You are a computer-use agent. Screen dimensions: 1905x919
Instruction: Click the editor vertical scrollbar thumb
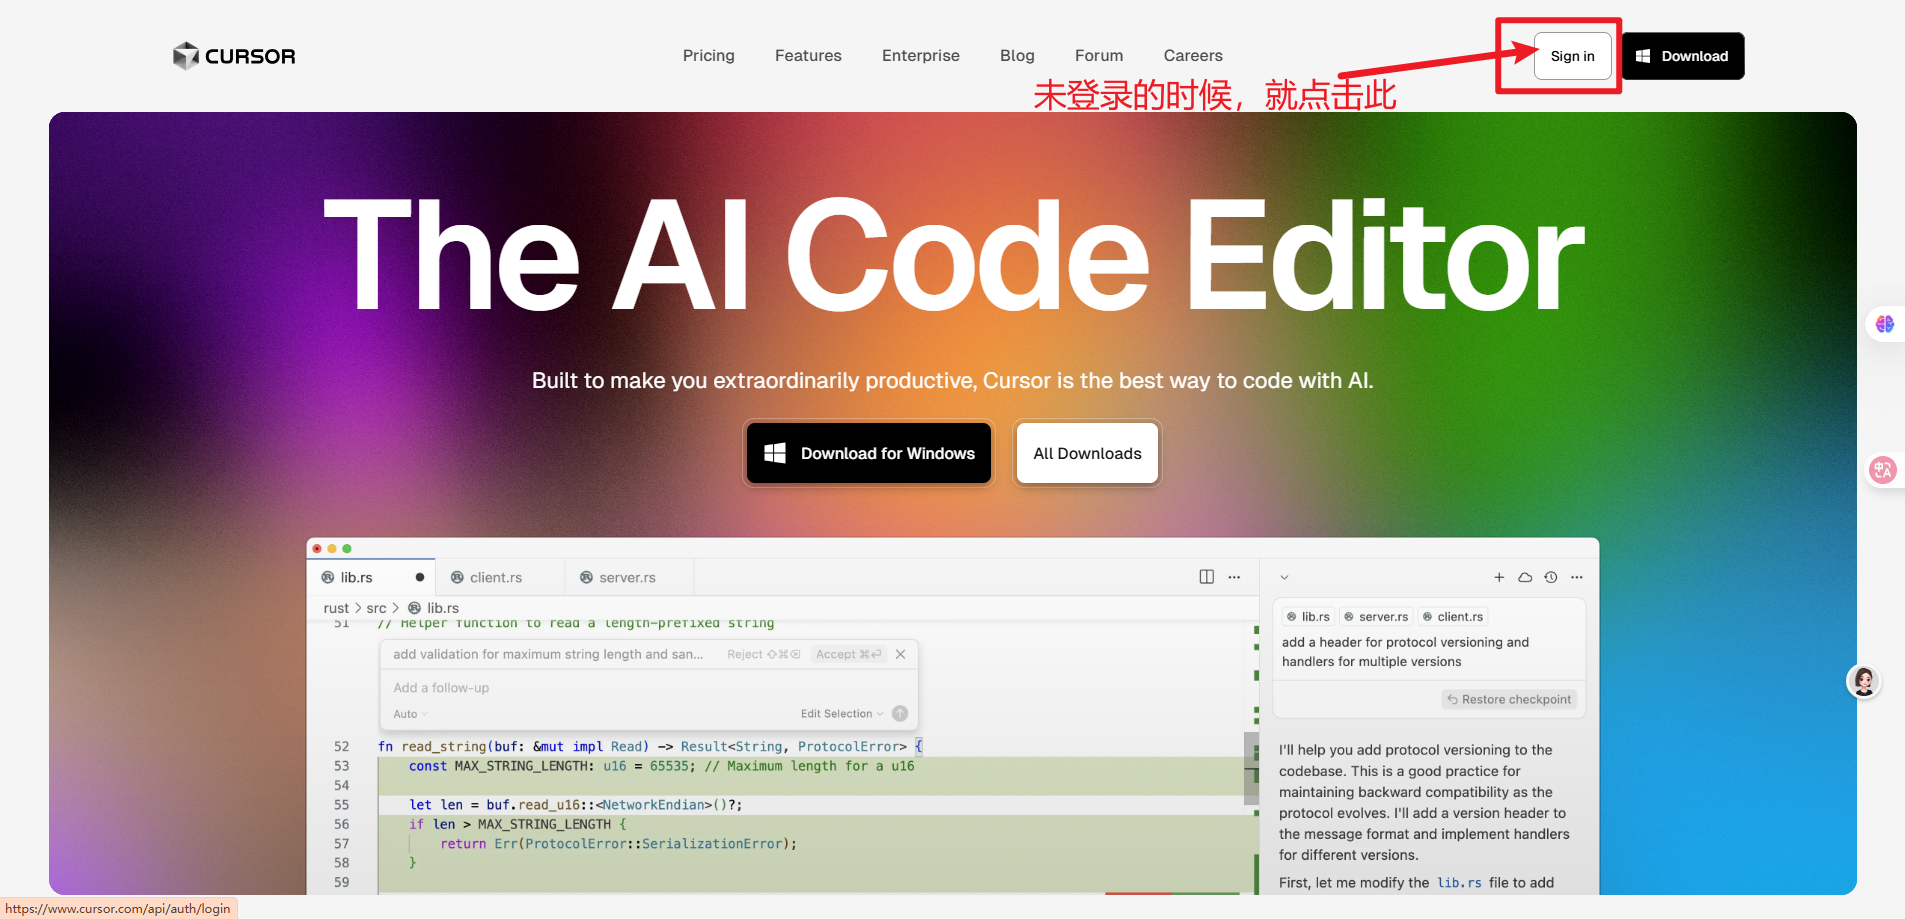(1250, 768)
